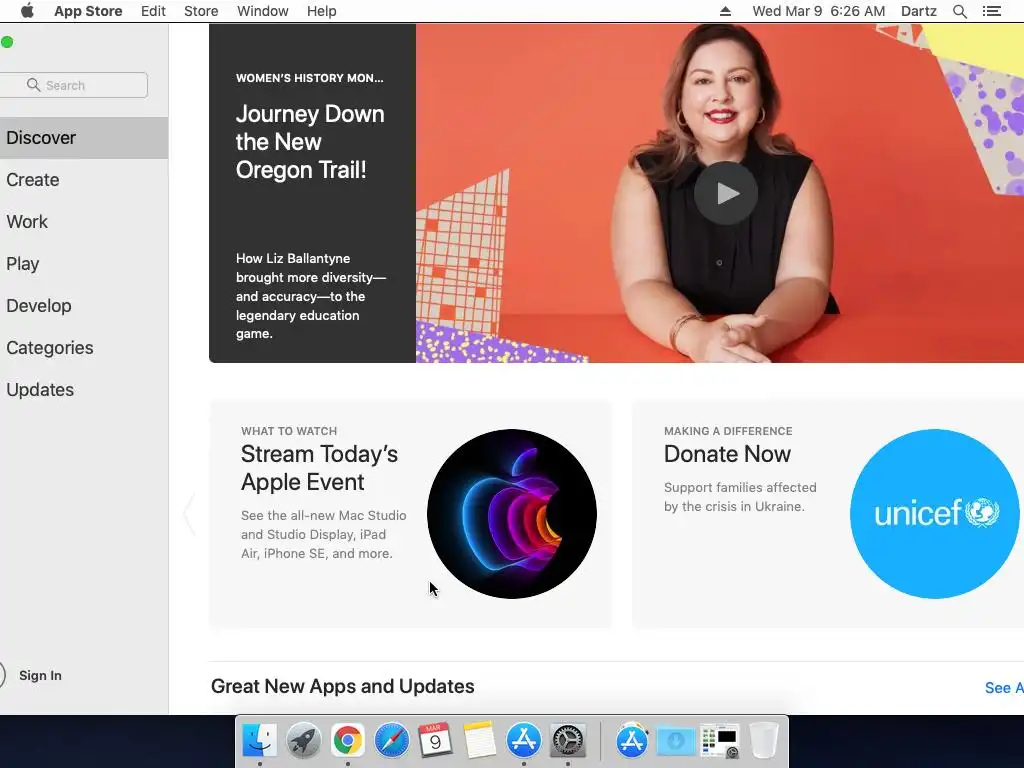Open Calendar icon showing MAR 9

[436, 741]
